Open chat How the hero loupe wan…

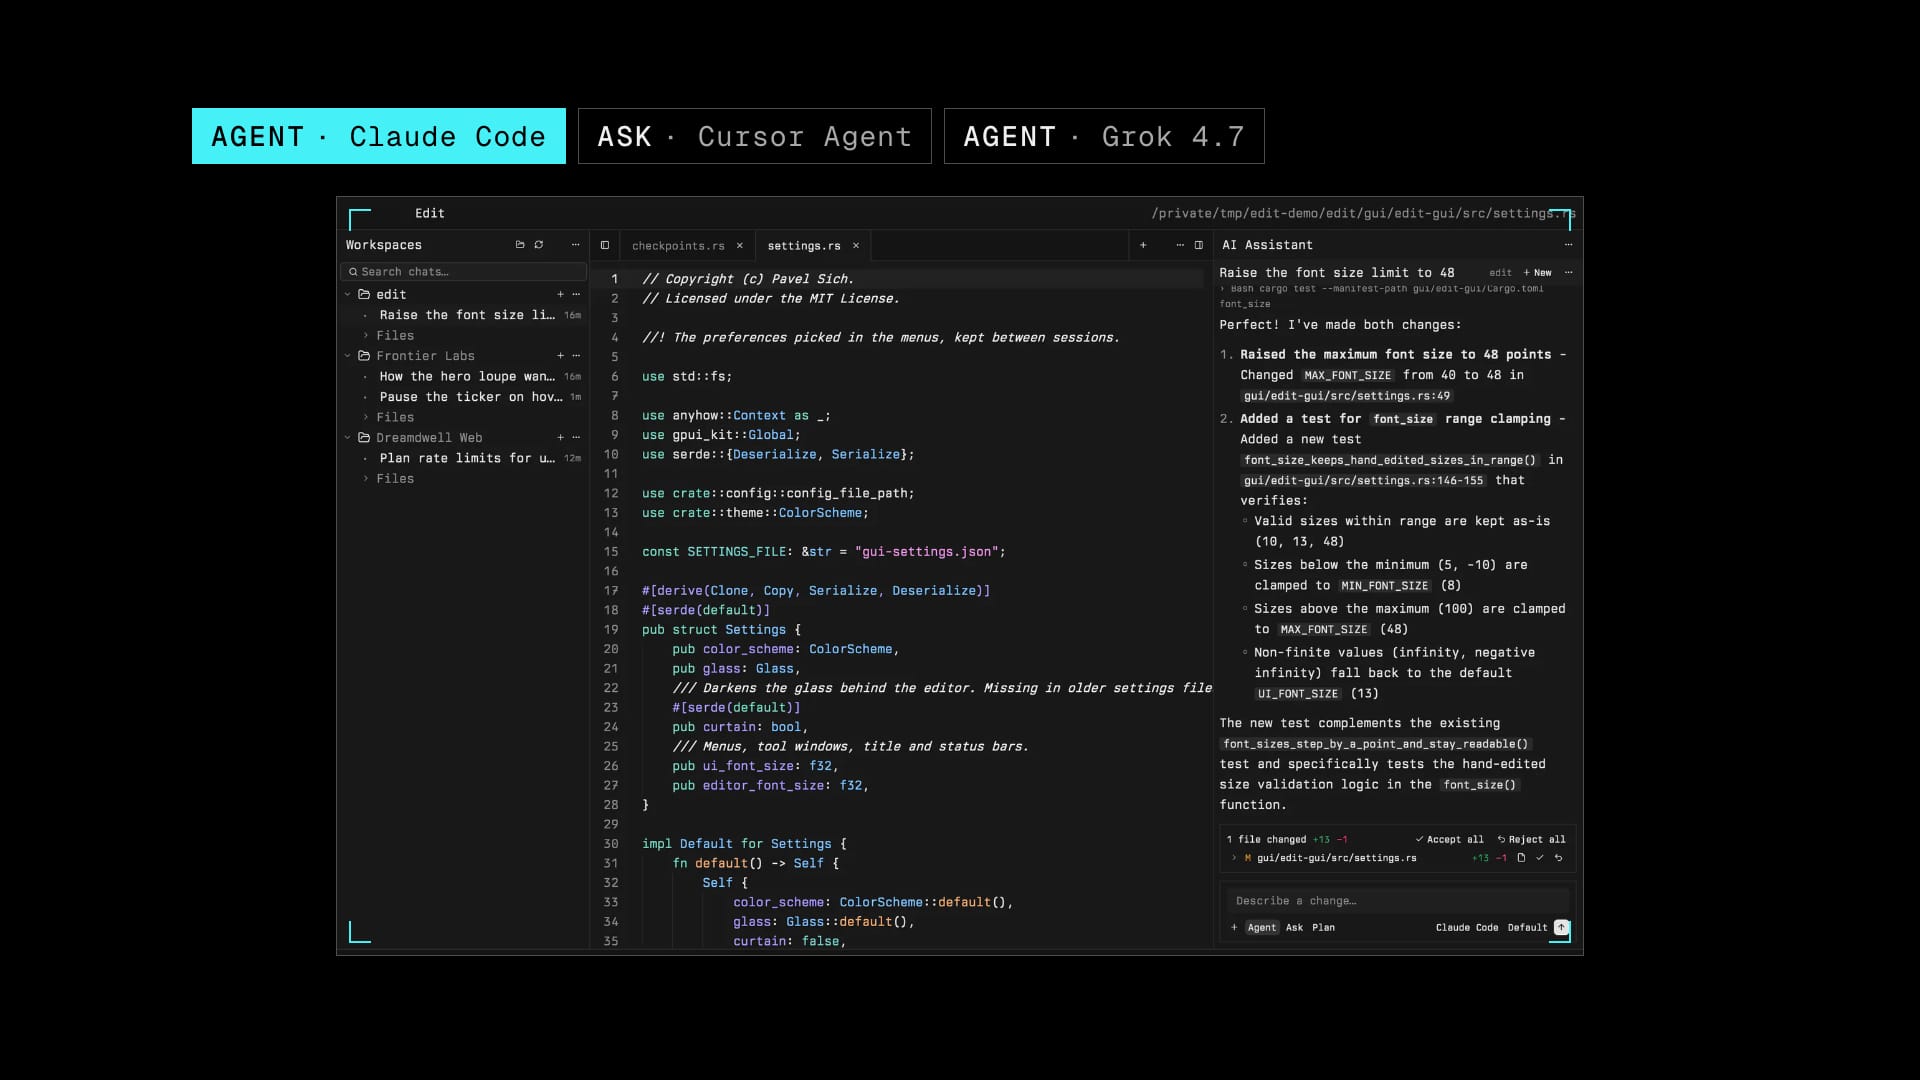pos(467,377)
